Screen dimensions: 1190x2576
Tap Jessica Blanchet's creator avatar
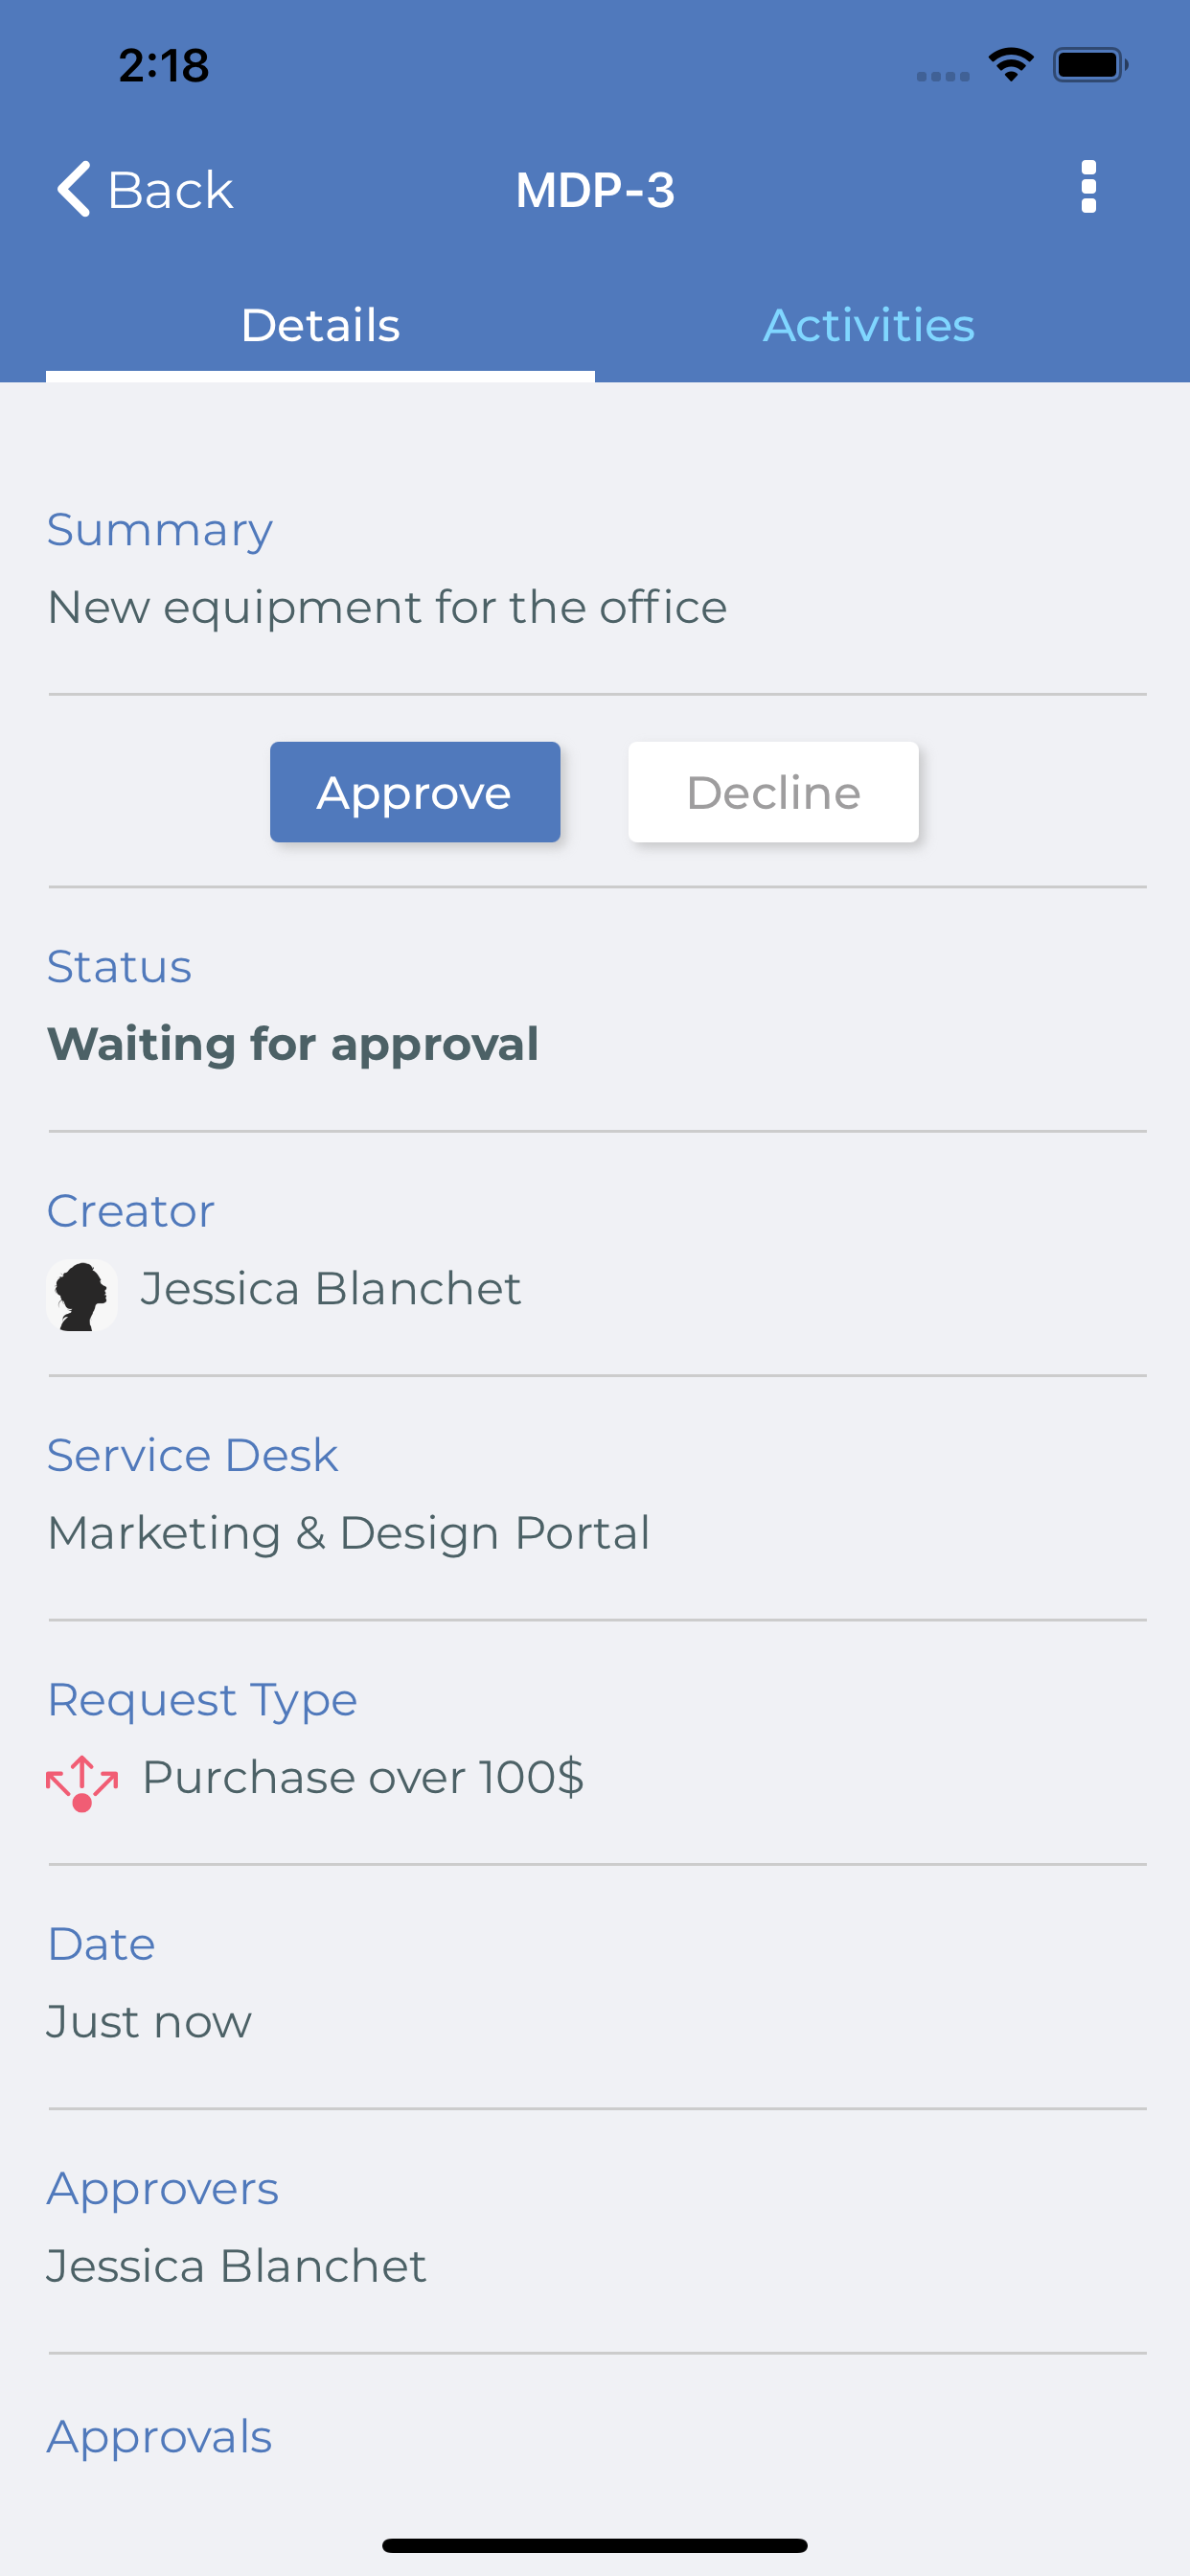pos(82,1295)
